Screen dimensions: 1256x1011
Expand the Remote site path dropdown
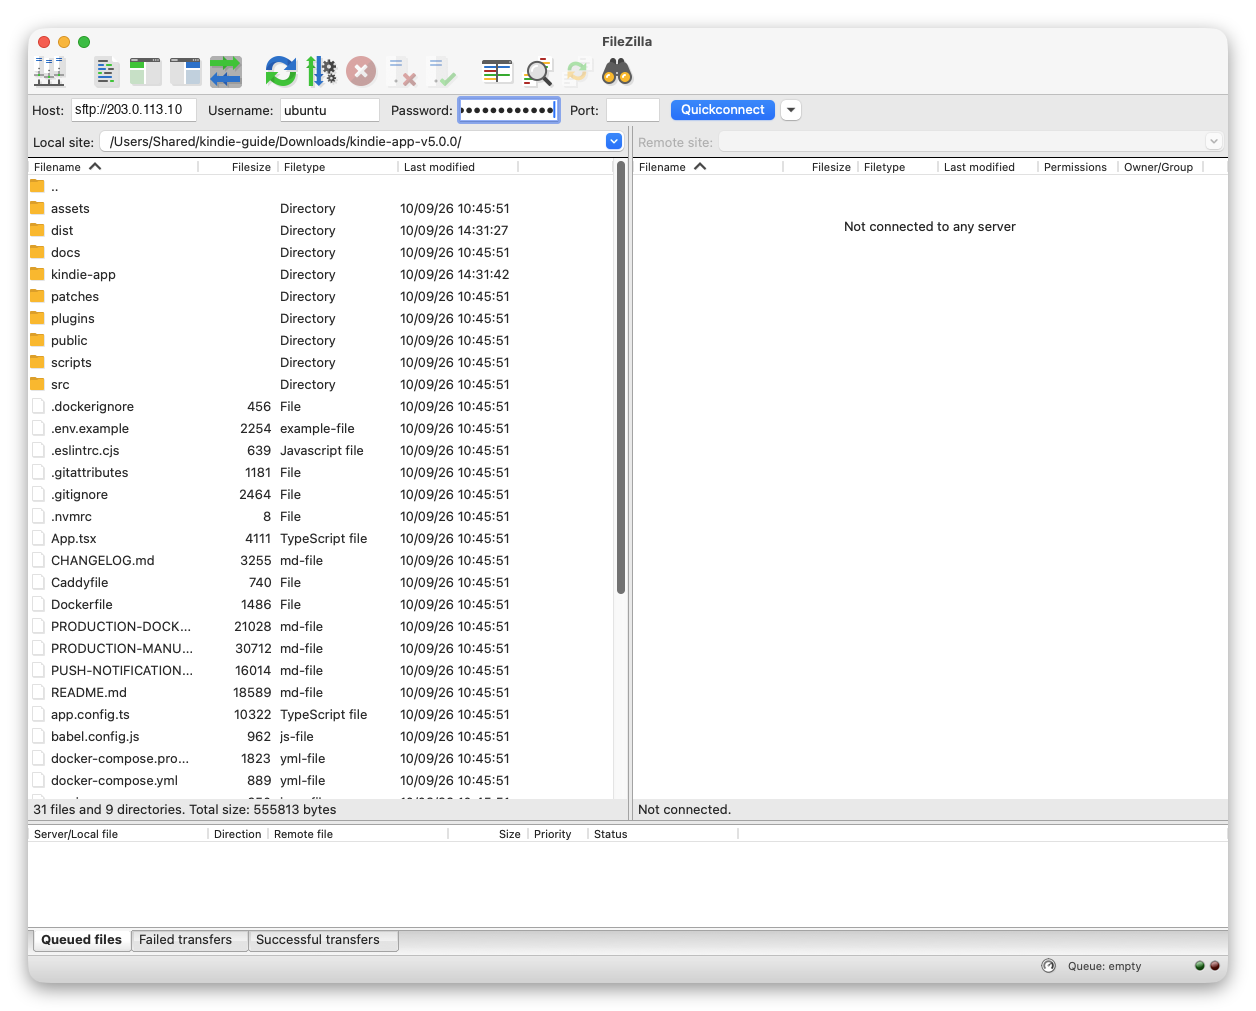pos(1213,142)
